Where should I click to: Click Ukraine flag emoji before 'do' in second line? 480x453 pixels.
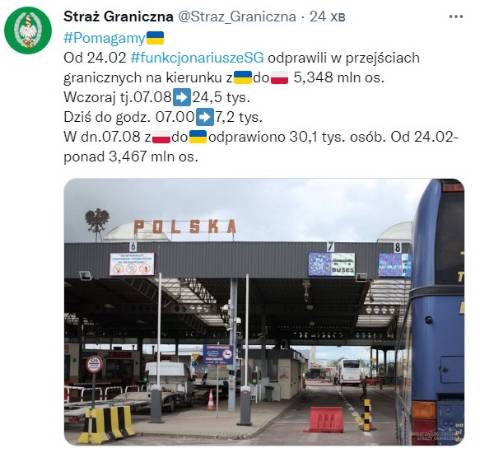[x=243, y=78]
